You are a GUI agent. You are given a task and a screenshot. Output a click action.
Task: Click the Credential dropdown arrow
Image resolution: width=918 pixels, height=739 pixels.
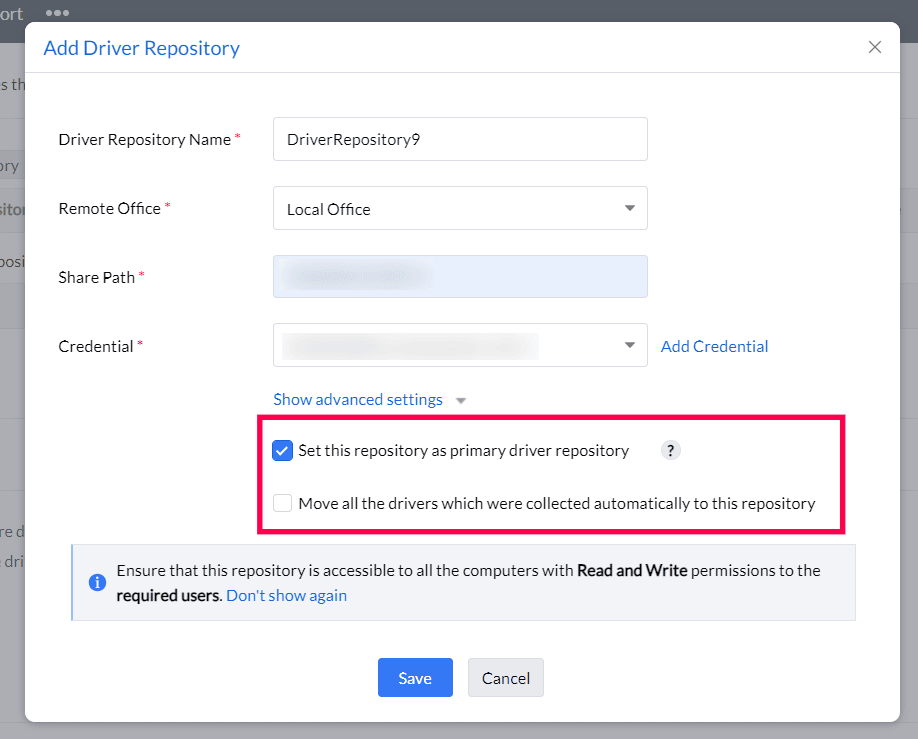(630, 345)
